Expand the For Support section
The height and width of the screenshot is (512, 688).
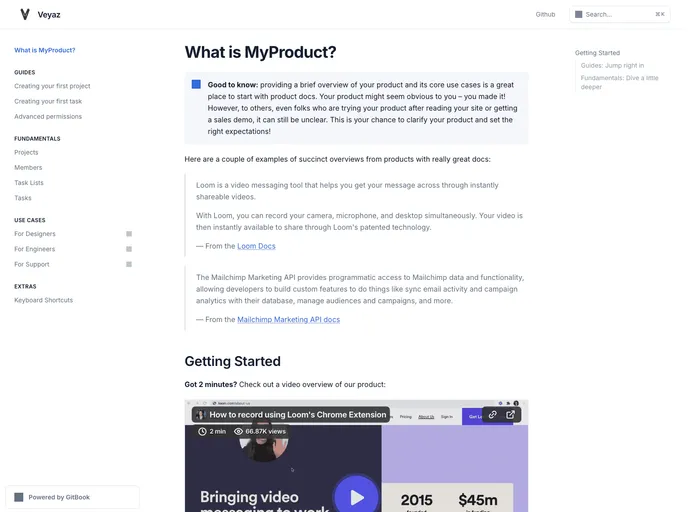[x=129, y=264]
